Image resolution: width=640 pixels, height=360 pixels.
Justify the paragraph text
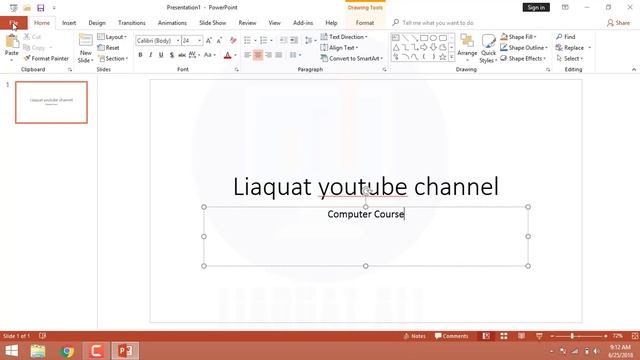tap(279, 55)
